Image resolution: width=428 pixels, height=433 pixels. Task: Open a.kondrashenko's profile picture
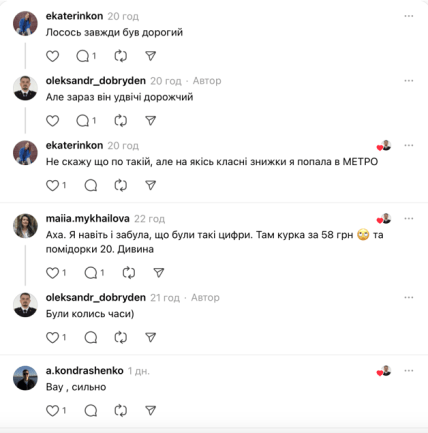[25, 378]
